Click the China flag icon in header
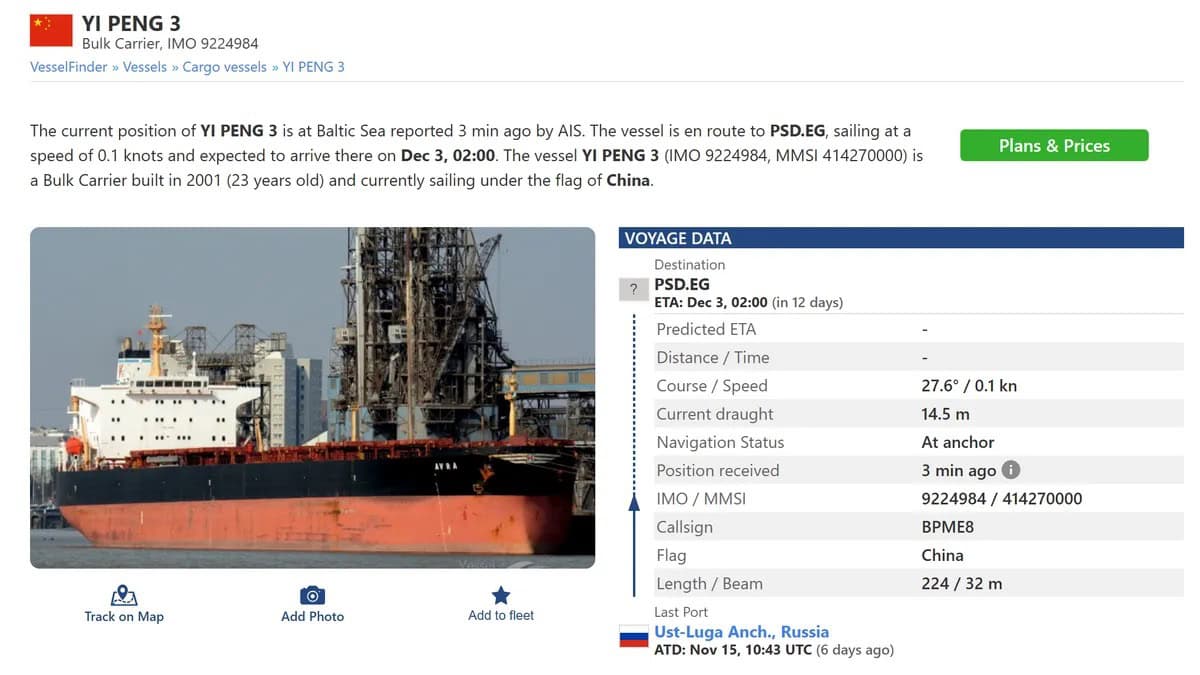1200x675 pixels. pyautogui.click(x=51, y=30)
